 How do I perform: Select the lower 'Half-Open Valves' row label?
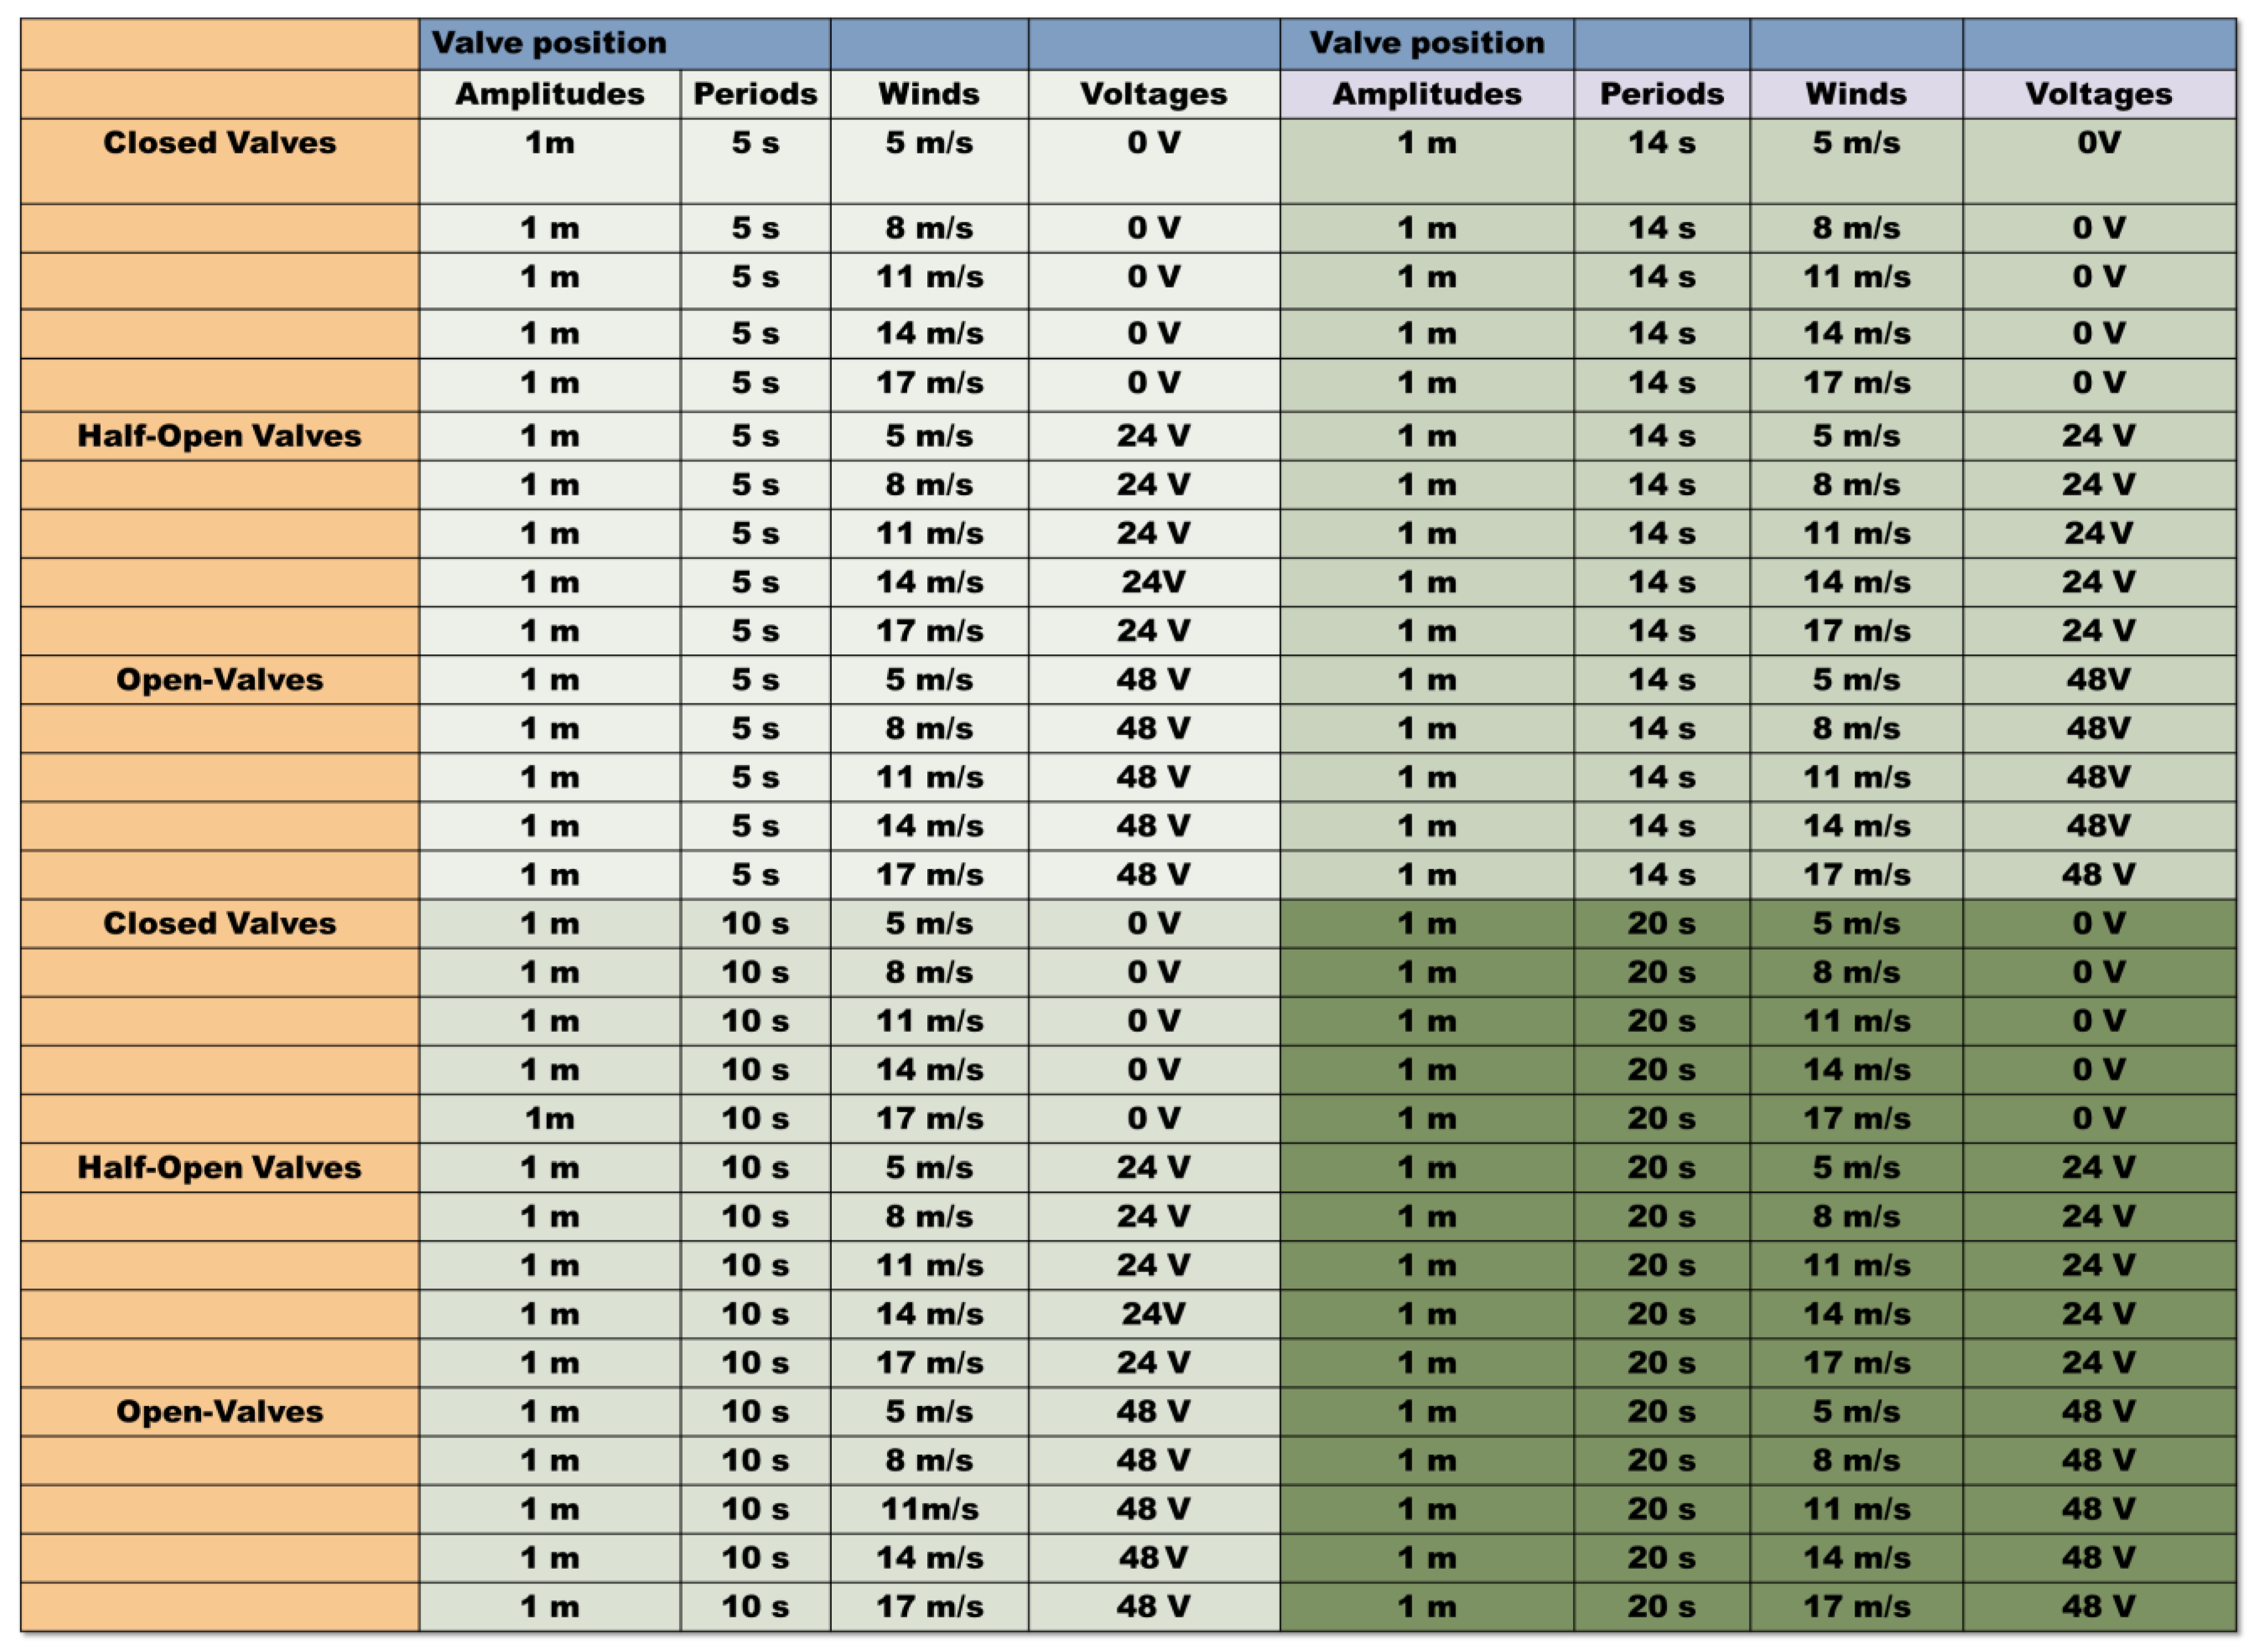(x=219, y=1168)
